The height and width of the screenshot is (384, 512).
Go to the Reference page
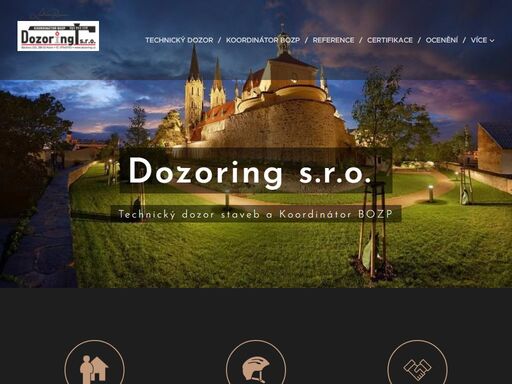(333, 40)
